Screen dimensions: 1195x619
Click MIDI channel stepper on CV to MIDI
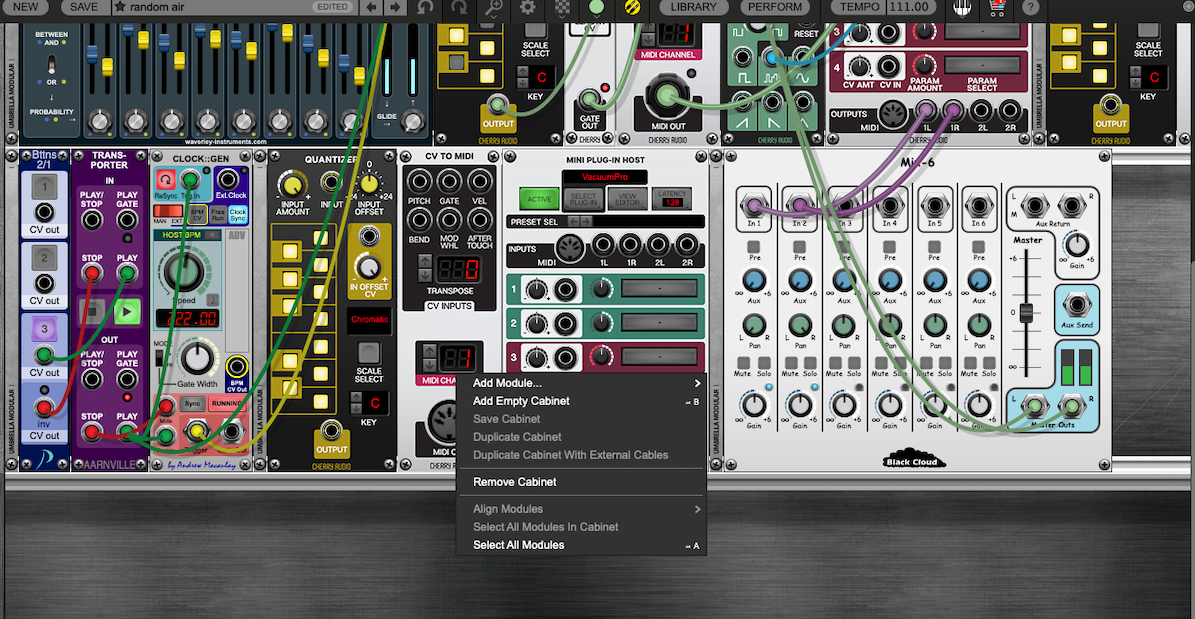click(428, 357)
